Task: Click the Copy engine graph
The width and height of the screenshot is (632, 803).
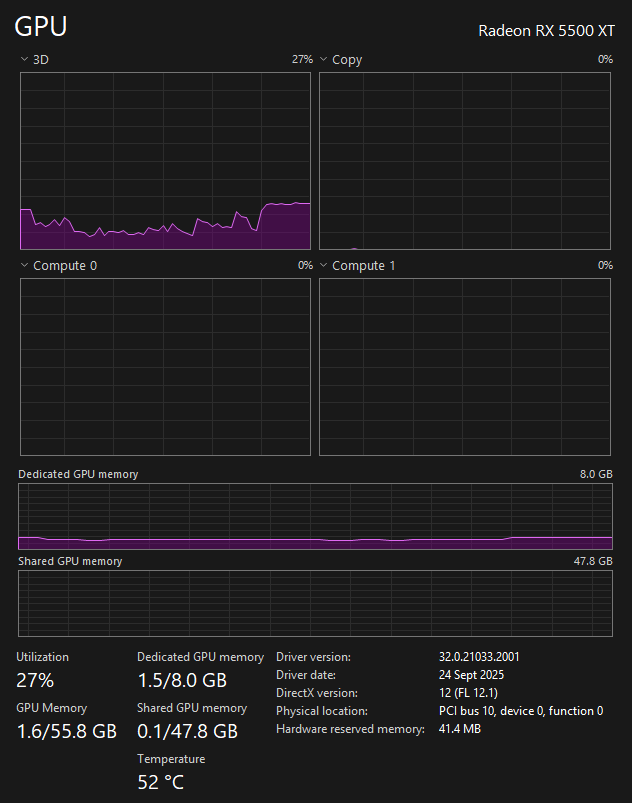Action: pyautogui.click(x=465, y=161)
